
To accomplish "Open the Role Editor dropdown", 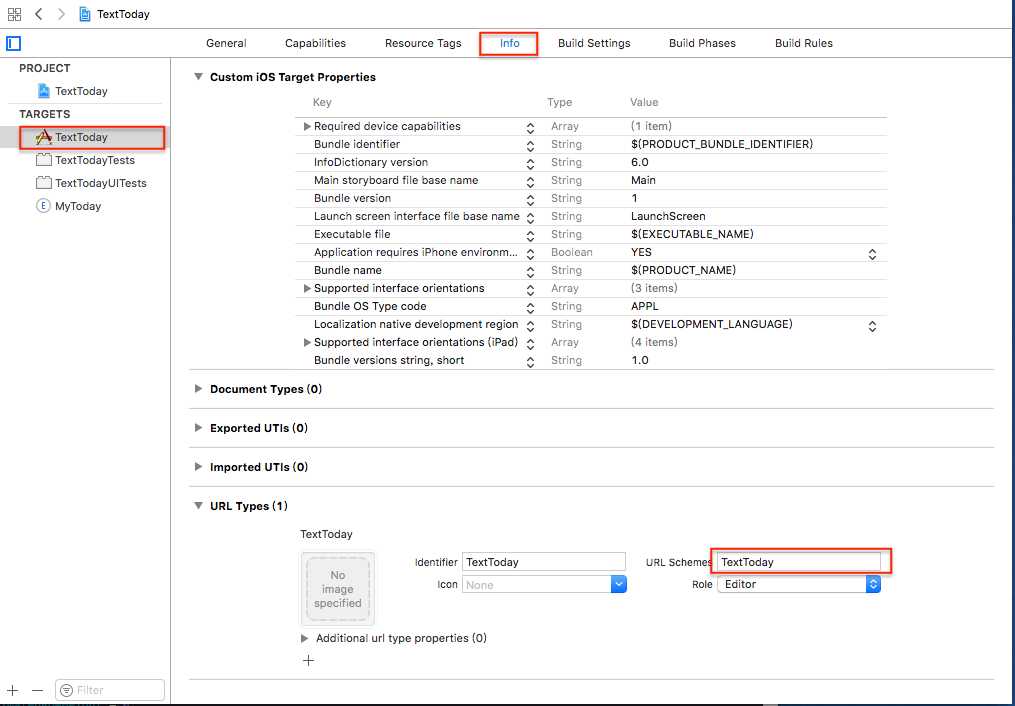I will (799, 584).
